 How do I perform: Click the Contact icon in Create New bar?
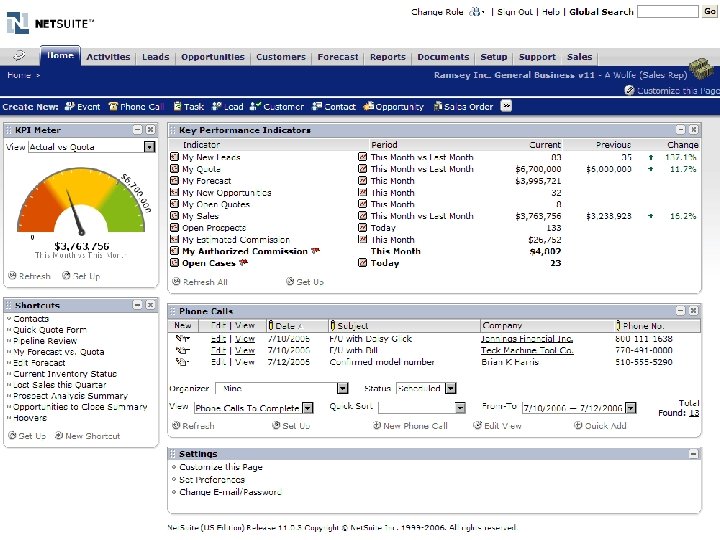317,107
